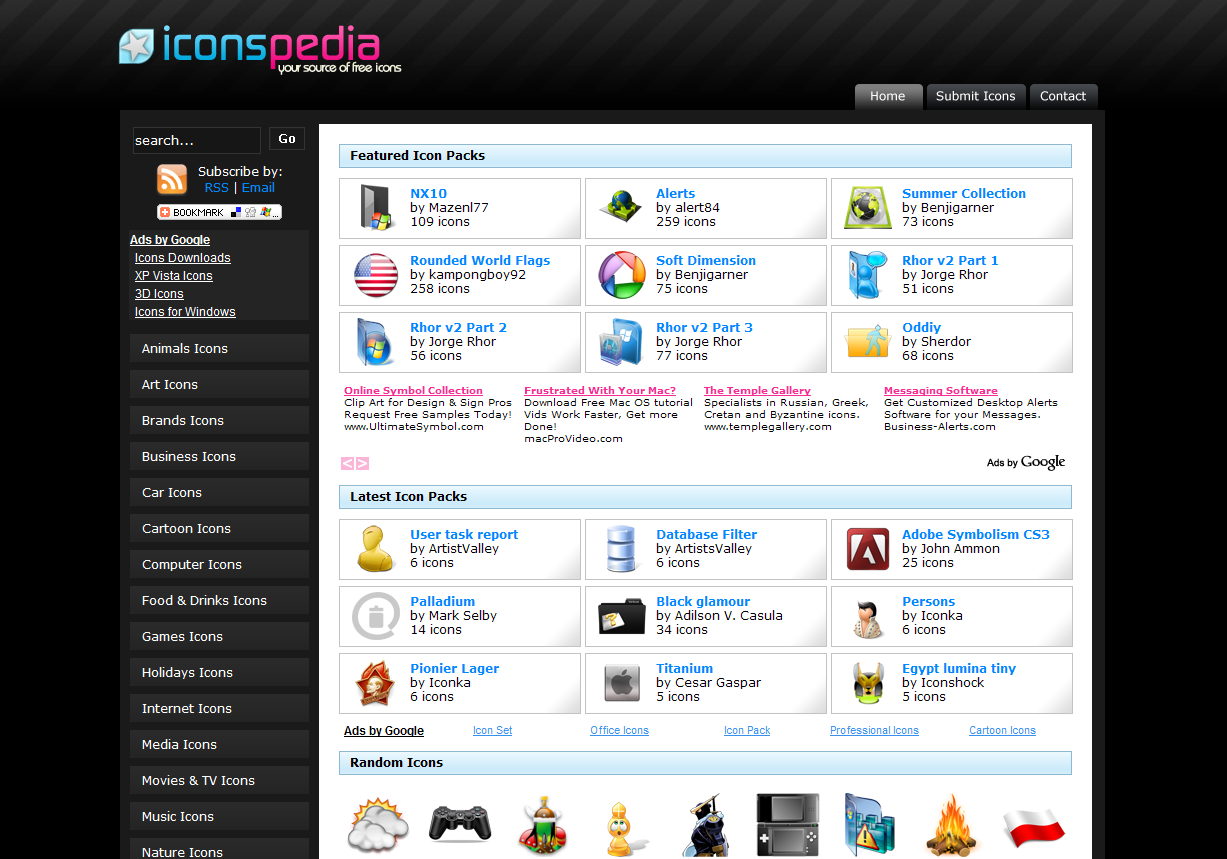The height and width of the screenshot is (859, 1227).
Task: Open the Egypt lumina tiny pharaoh icon
Action: tap(868, 683)
